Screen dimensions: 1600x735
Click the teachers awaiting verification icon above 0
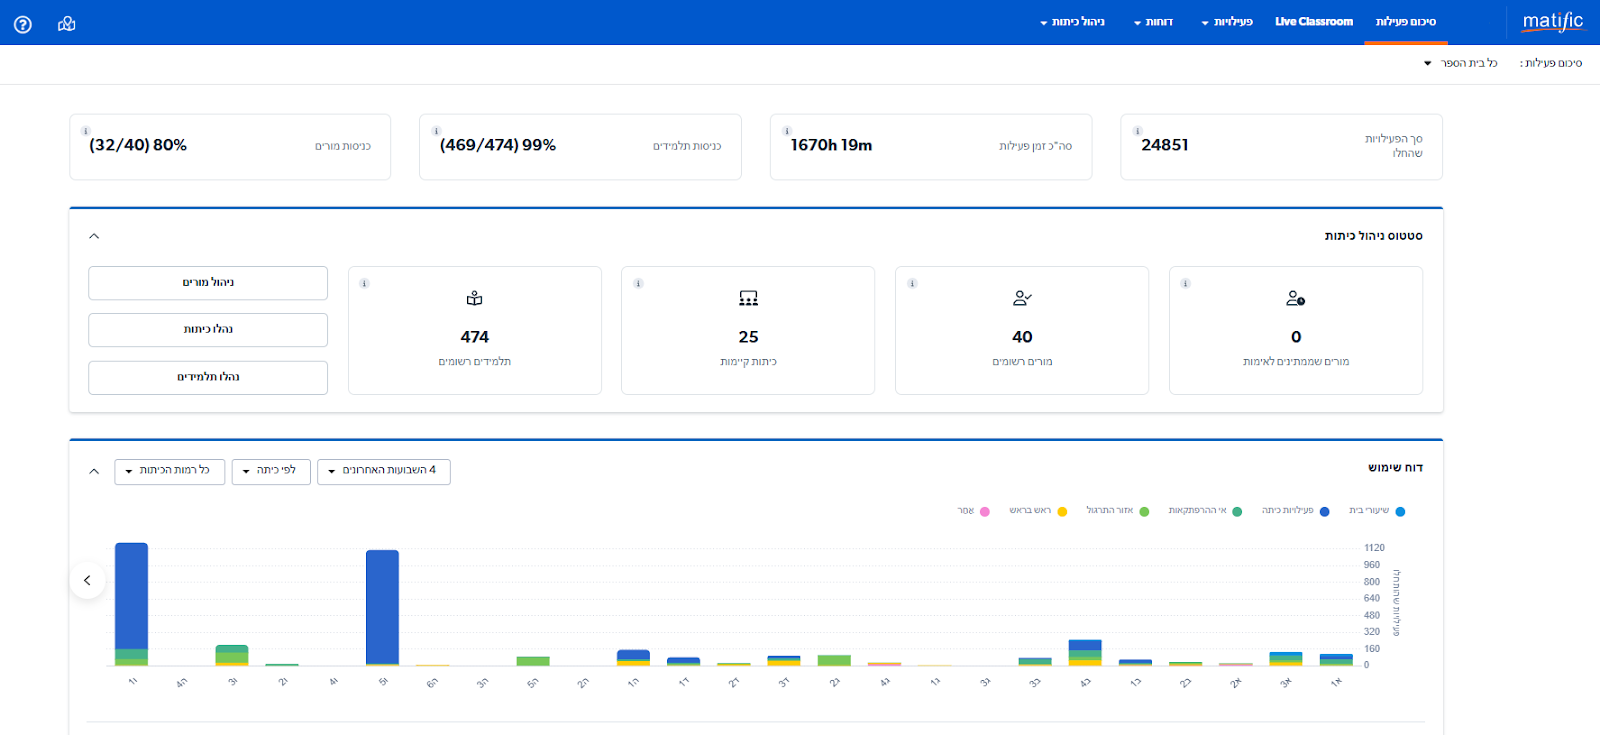point(1295,298)
